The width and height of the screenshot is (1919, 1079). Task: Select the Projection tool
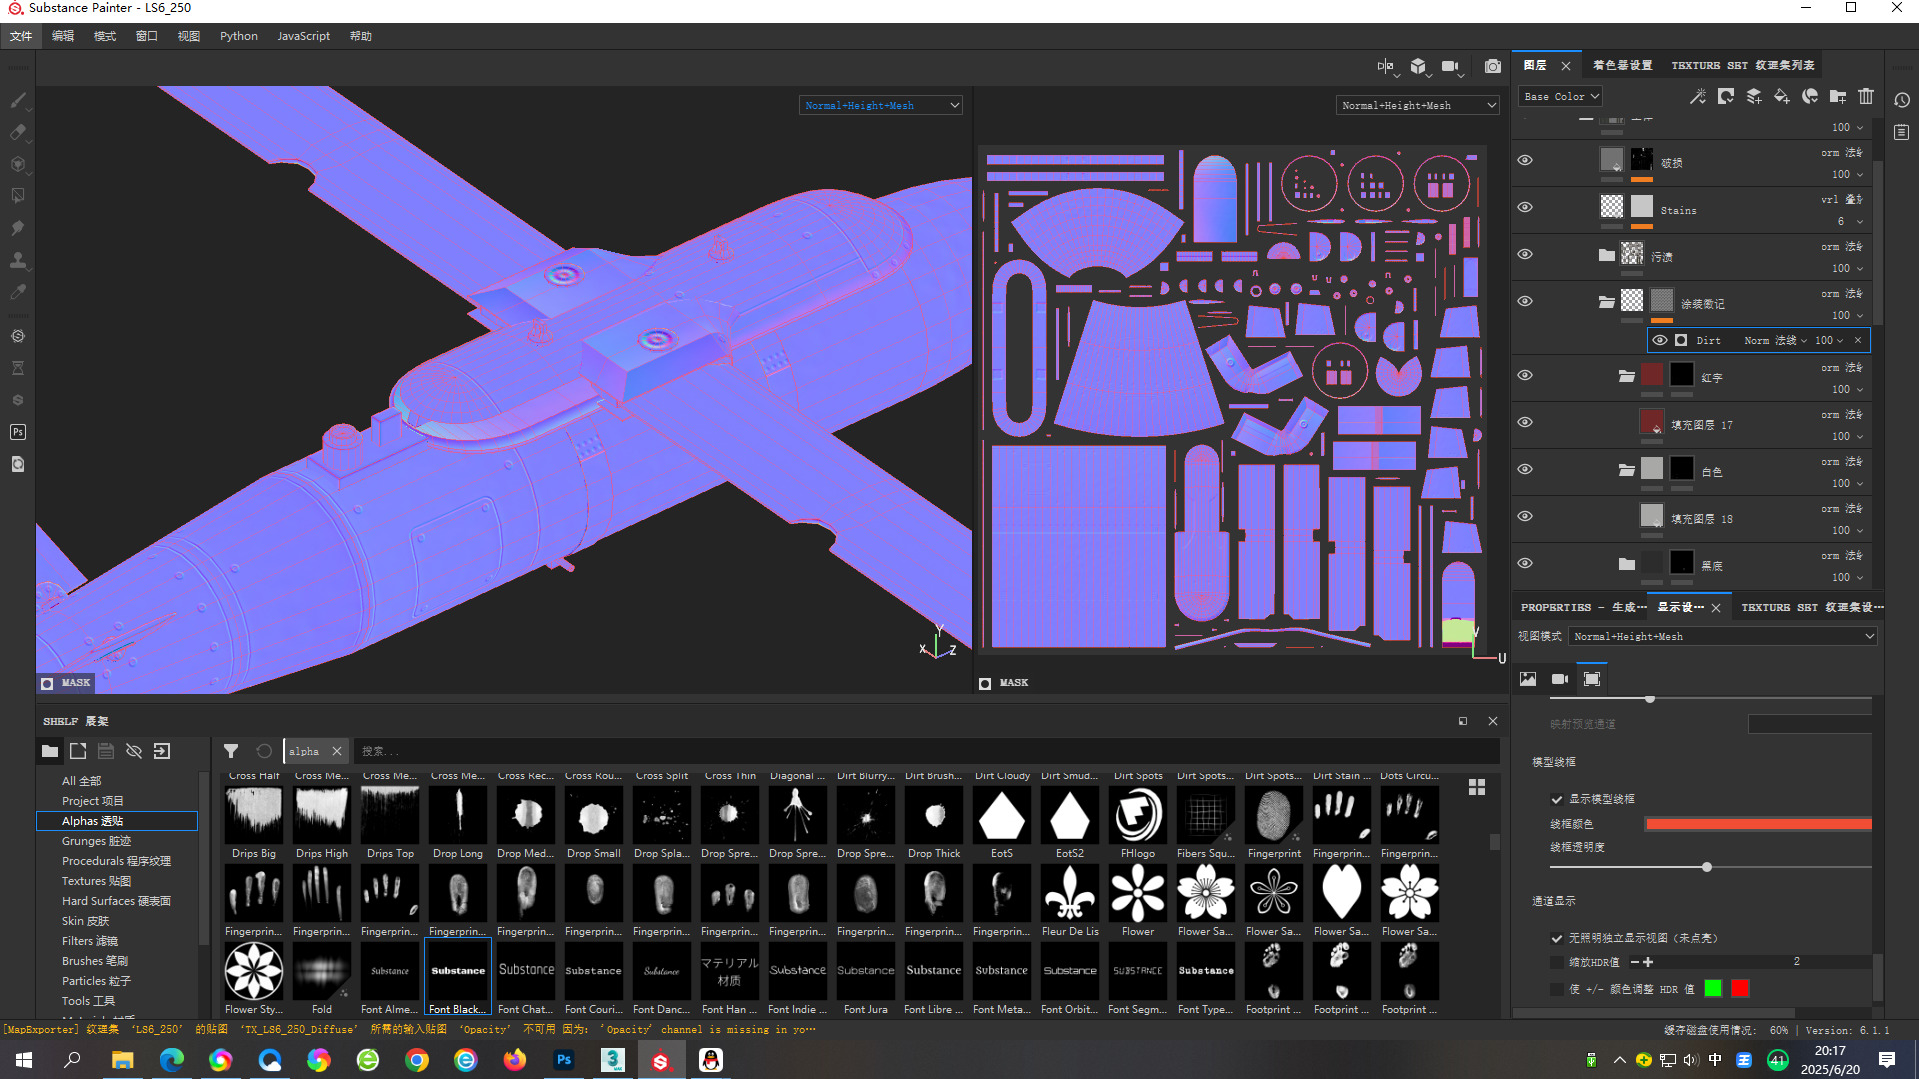click(18, 164)
